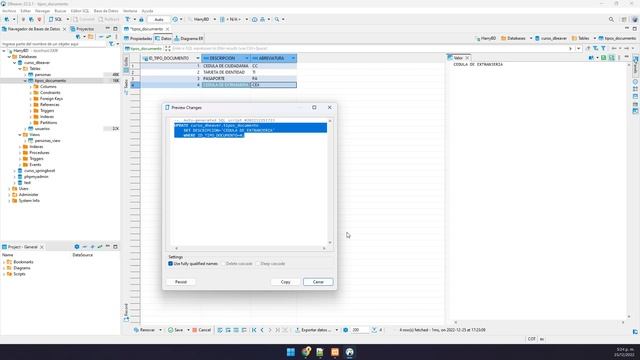Open the ID_TIPO_DOCUMENTO column sort arrow

[198, 58]
